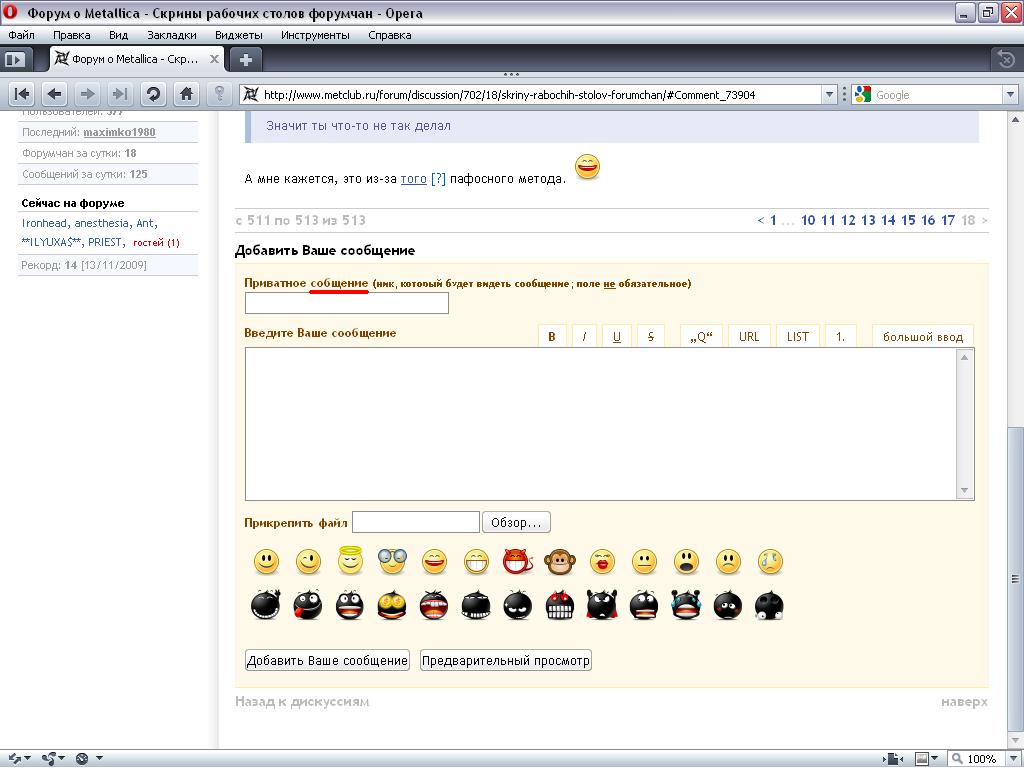Toggle bold formatting with B button
The width and height of the screenshot is (1024, 768).
(551, 337)
